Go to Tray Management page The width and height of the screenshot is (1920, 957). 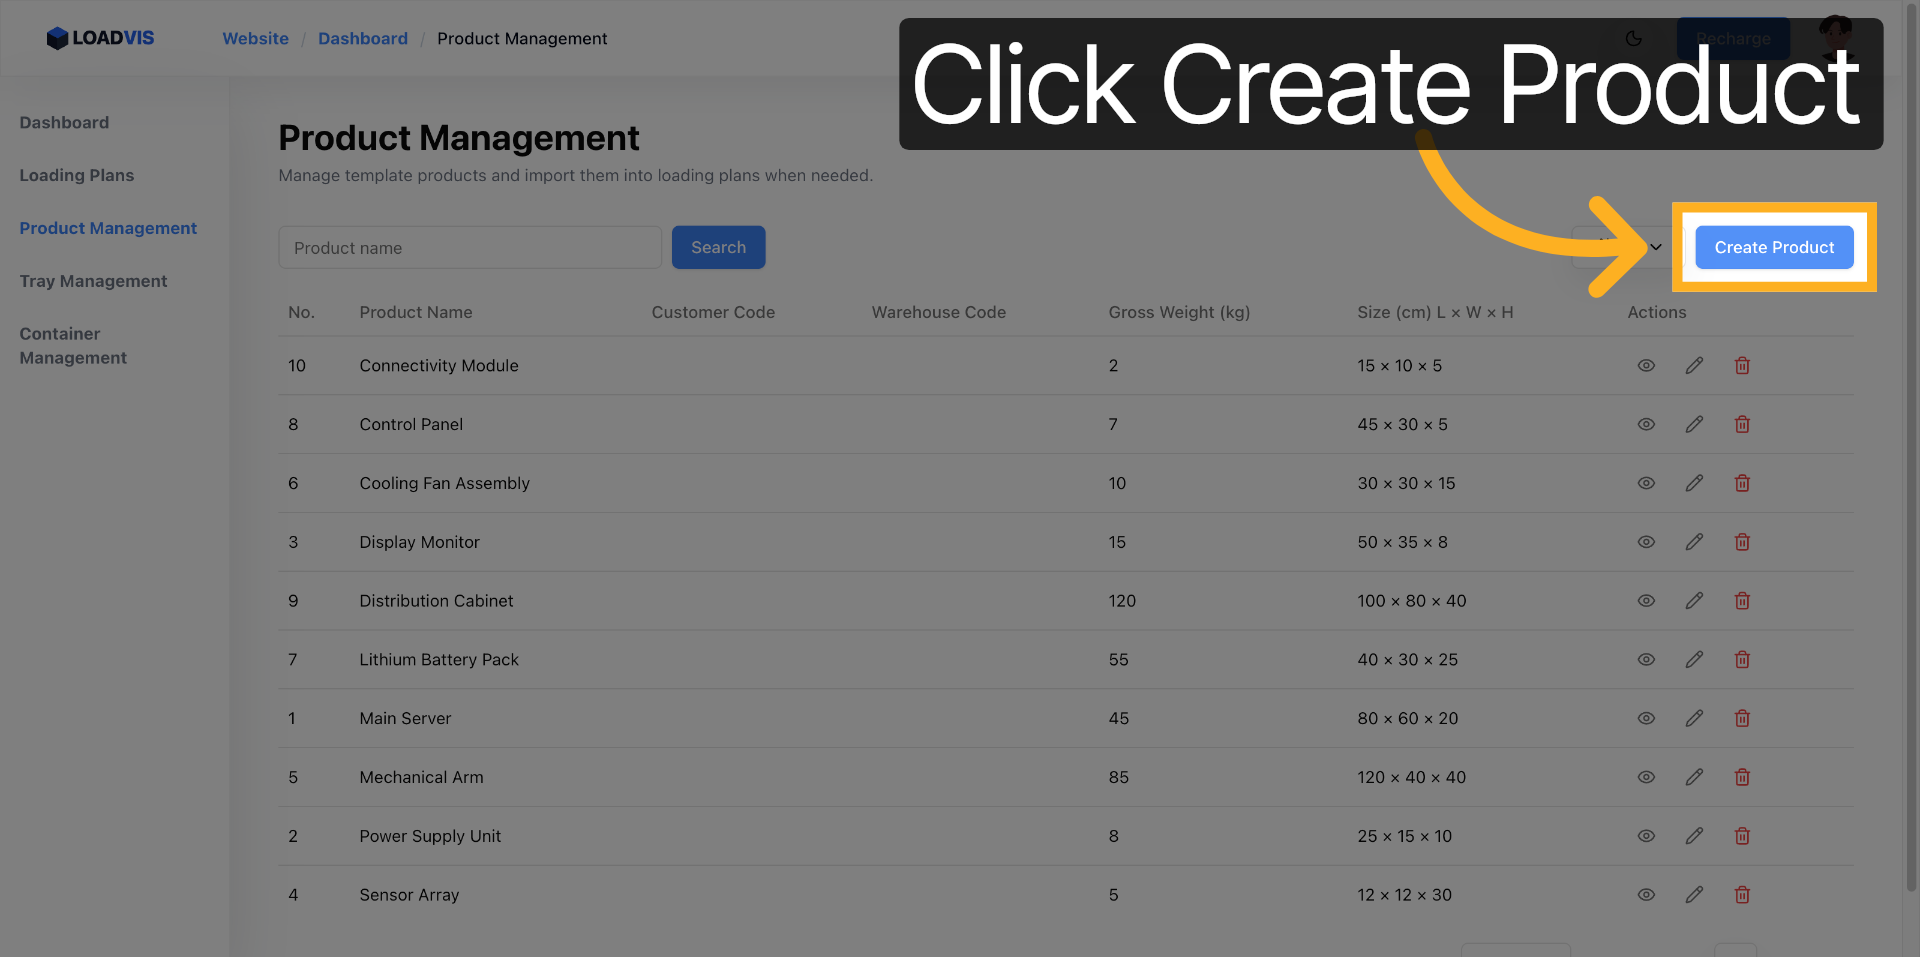[93, 281]
